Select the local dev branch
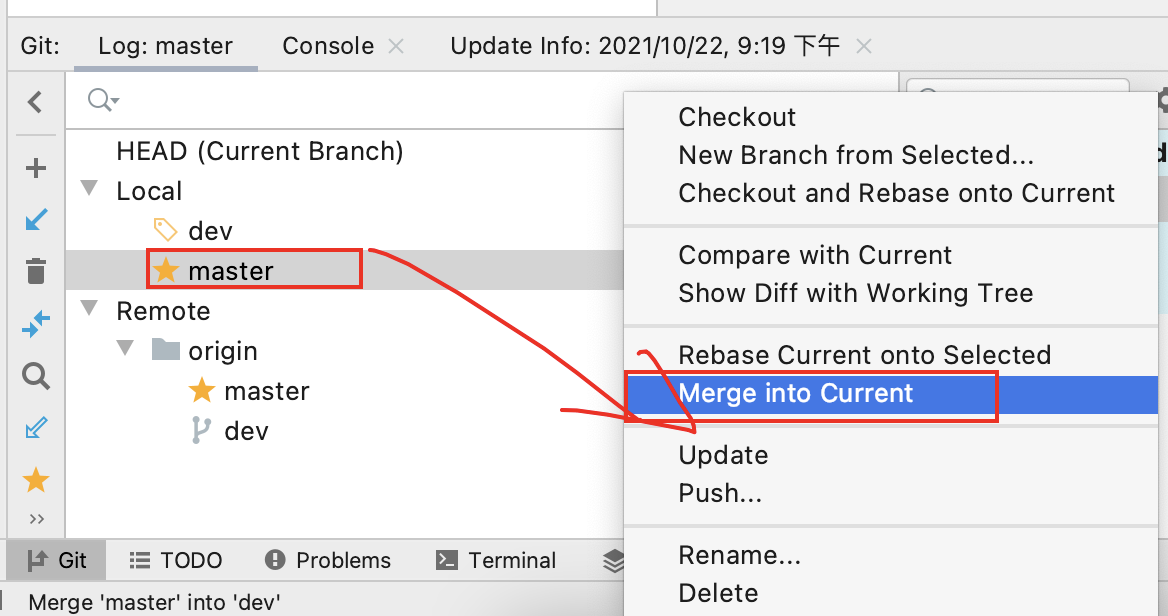Image resolution: width=1168 pixels, height=616 pixels. (x=210, y=231)
